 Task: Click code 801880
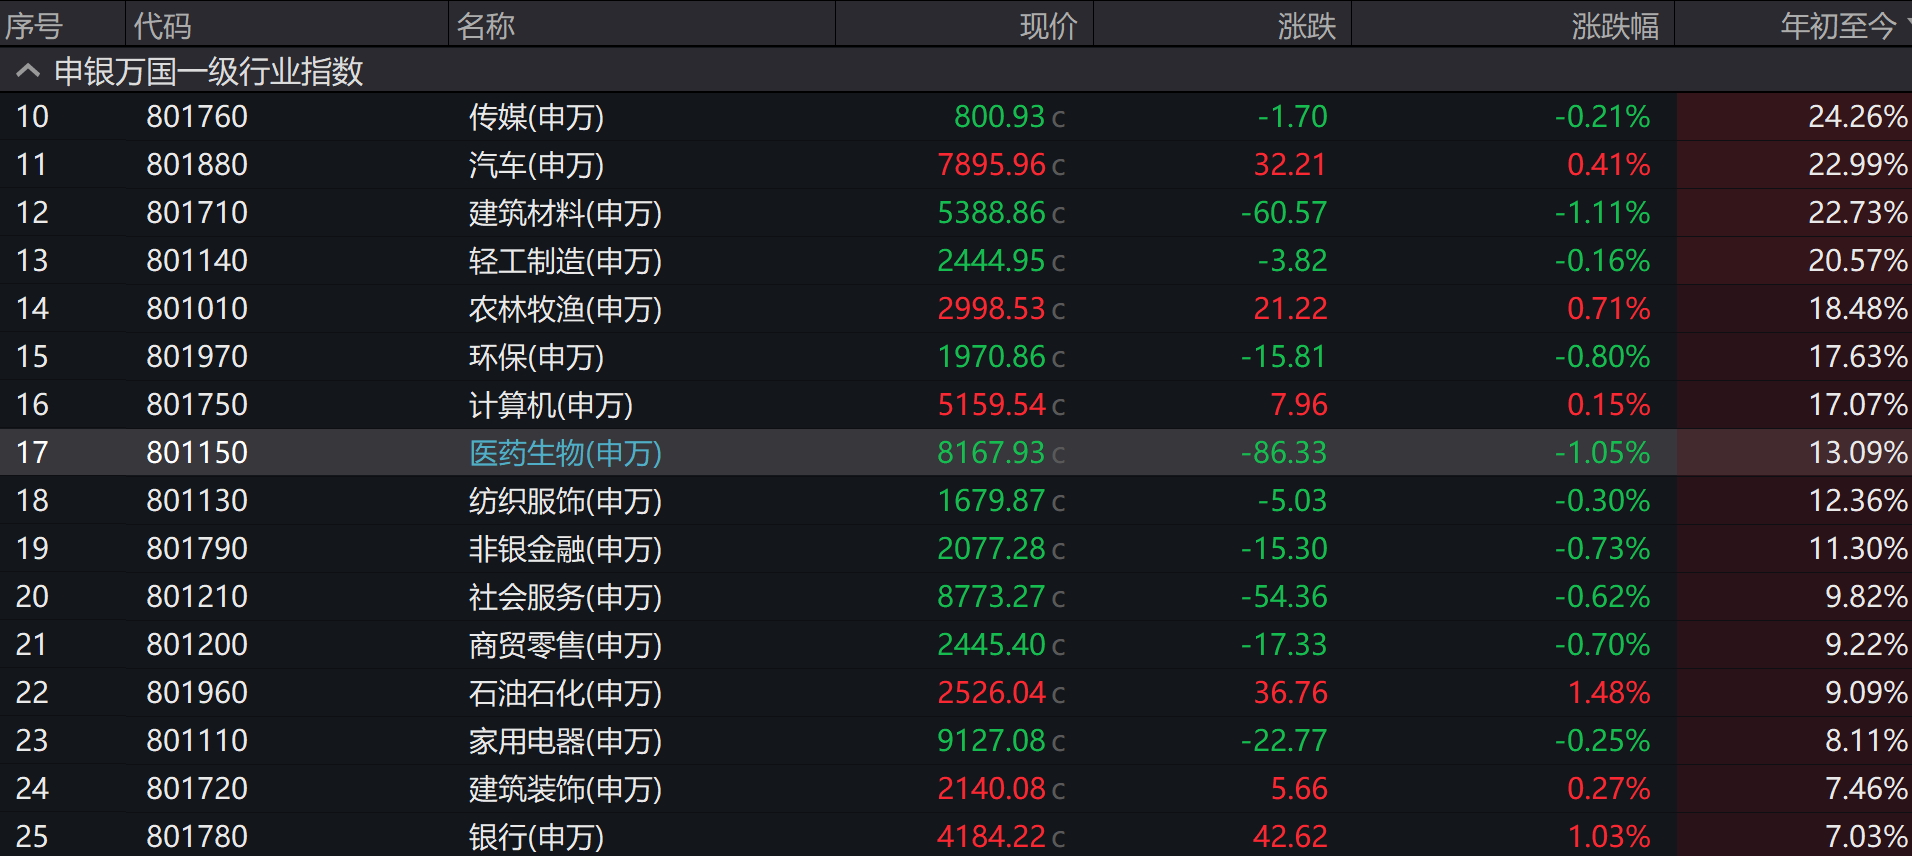click(197, 165)
